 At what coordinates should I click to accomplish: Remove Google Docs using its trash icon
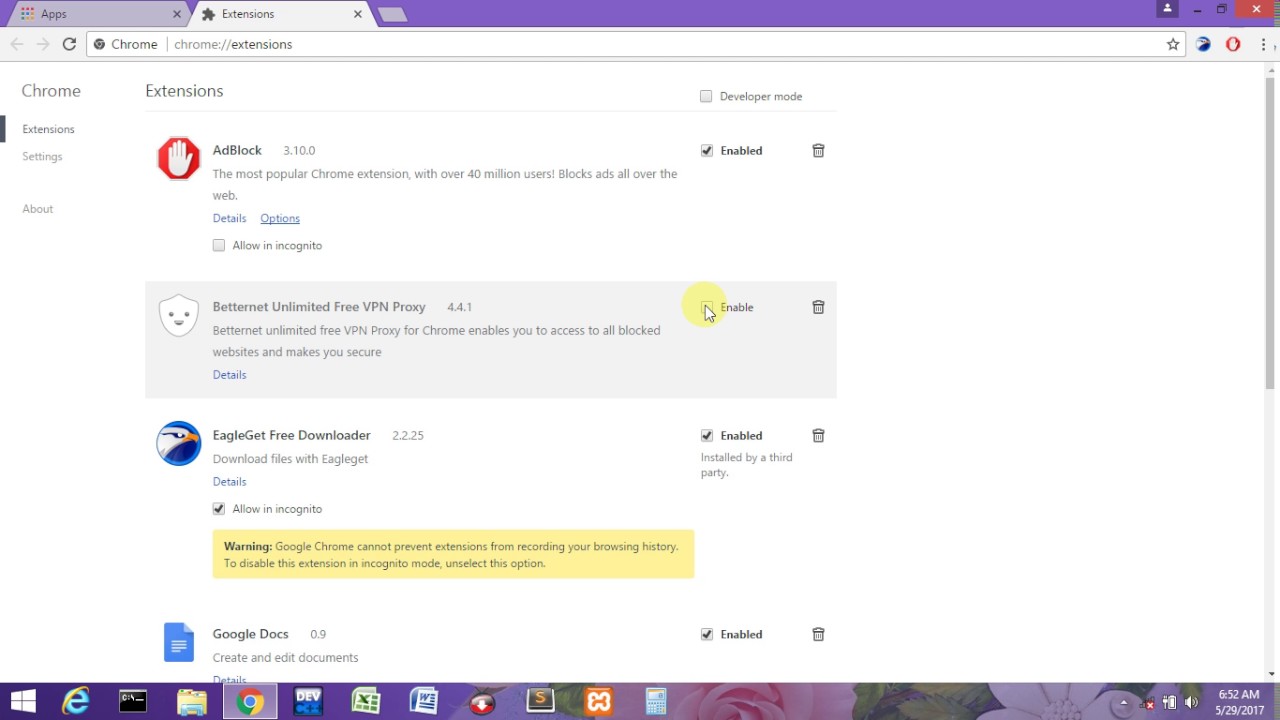818,634
